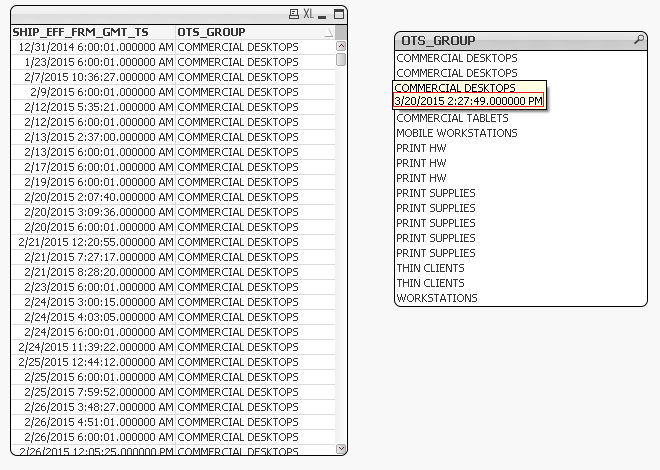Click timestamp 2/26/2015 3:48:27.000000 AM
This screenshot has height=470, width=660.
click(x=99, y=407)
